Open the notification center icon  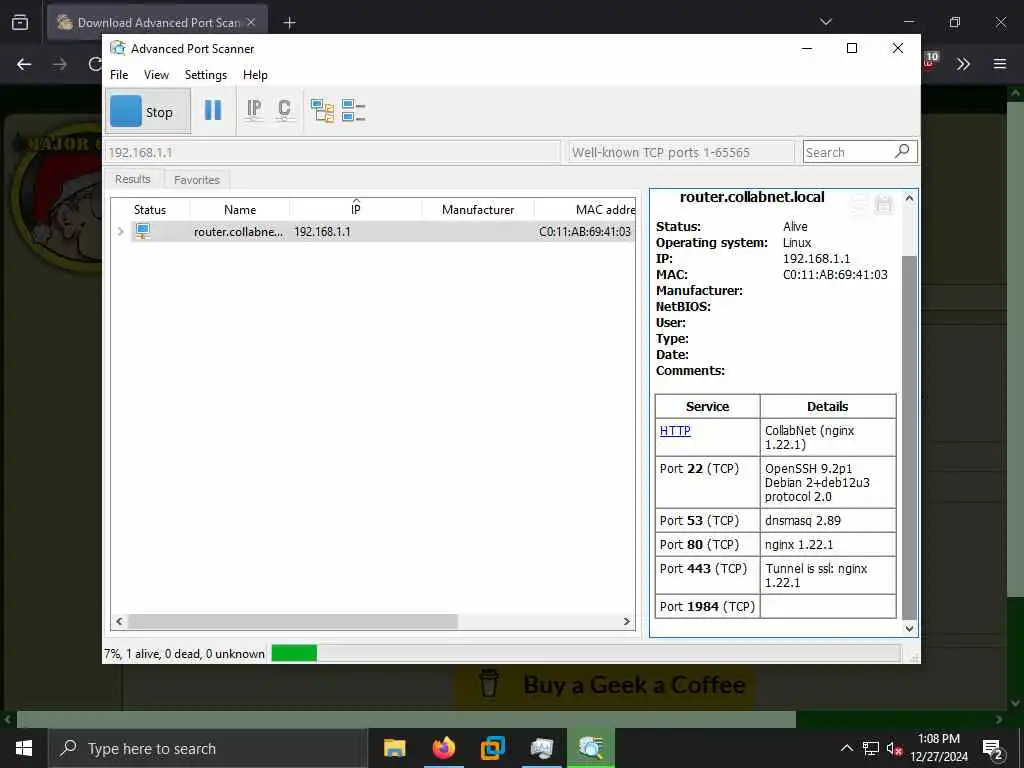point(993,748)
